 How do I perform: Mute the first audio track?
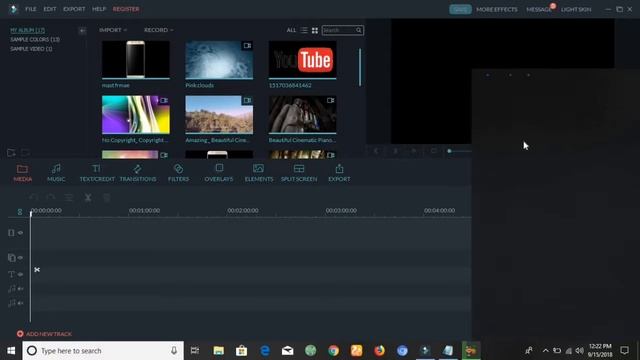click(x=20, y=289)
